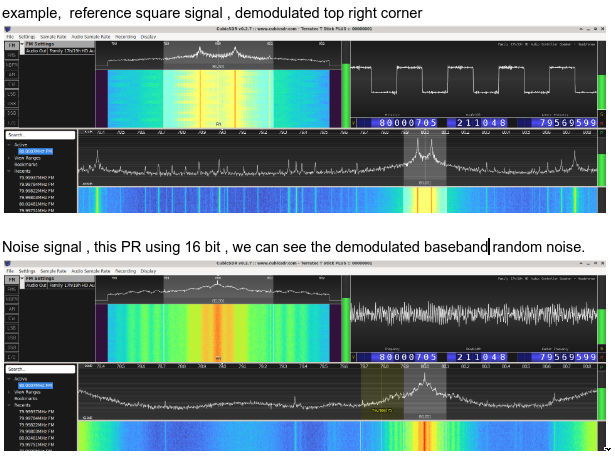
Task: Select LSB mode in noise-signal CubicSDR screenshot
Action: click(x=12, y=328)
